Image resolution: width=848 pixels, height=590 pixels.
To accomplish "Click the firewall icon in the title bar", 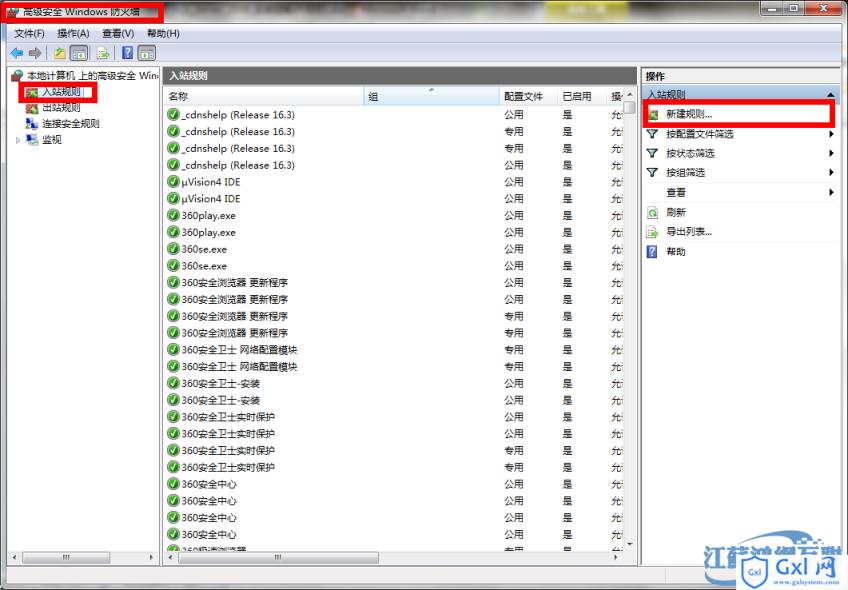I will coord(12,11).
